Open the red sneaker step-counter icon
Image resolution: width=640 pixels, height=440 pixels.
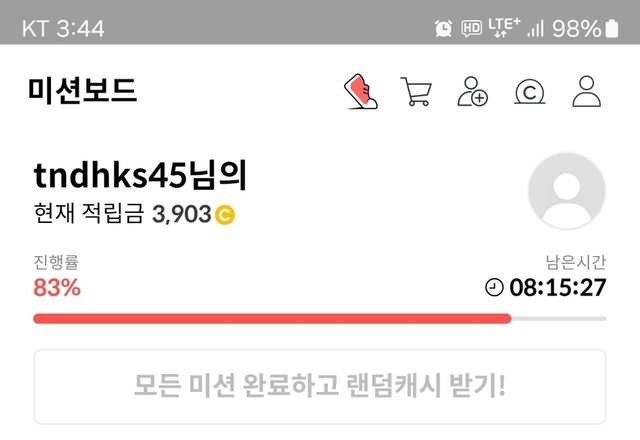tap(361, 91)
